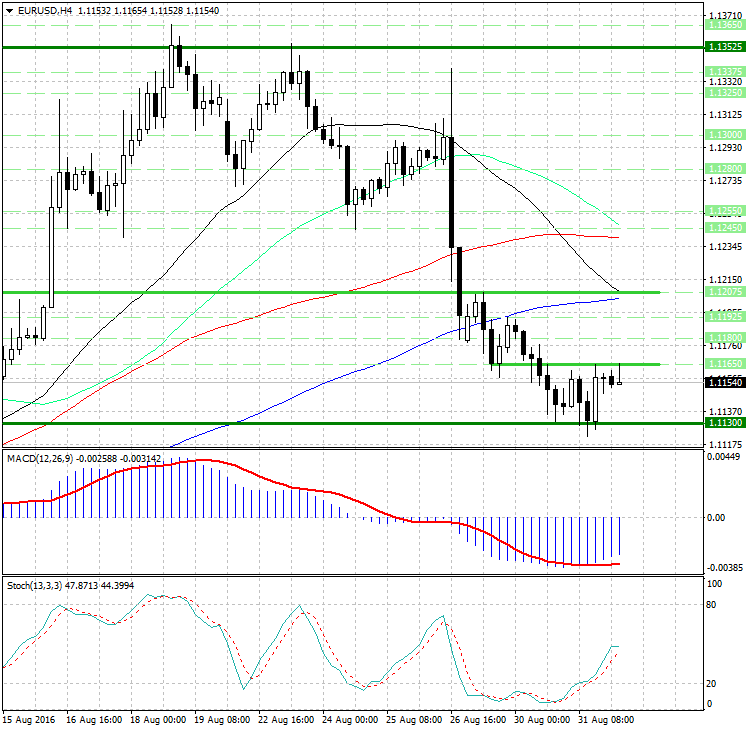Click the 1.11800 price level label
This screenshot has width=746, height=731.
click(725, 338)
